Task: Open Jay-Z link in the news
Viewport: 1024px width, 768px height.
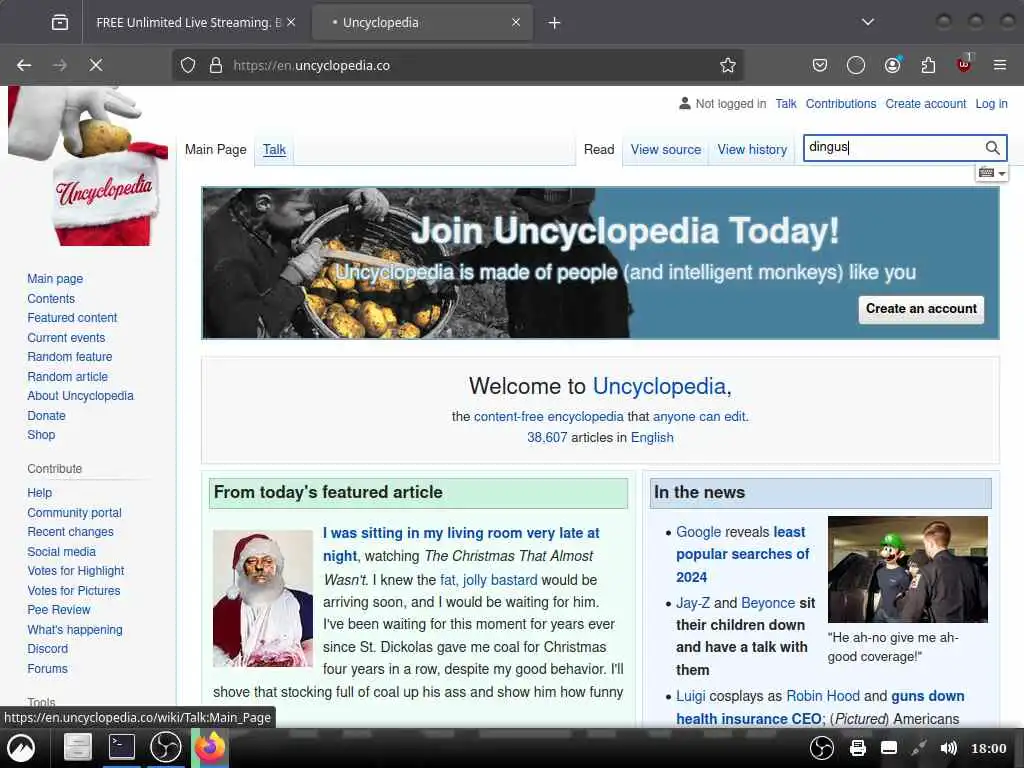Action: pyautogui.click(x=693, y=603)
